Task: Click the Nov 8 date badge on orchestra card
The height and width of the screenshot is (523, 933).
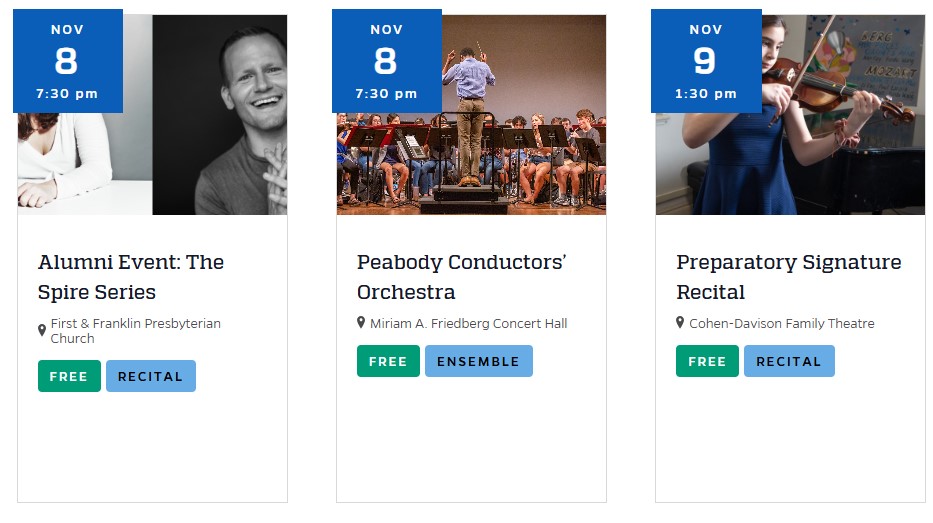Action: [x=386, y=61]
